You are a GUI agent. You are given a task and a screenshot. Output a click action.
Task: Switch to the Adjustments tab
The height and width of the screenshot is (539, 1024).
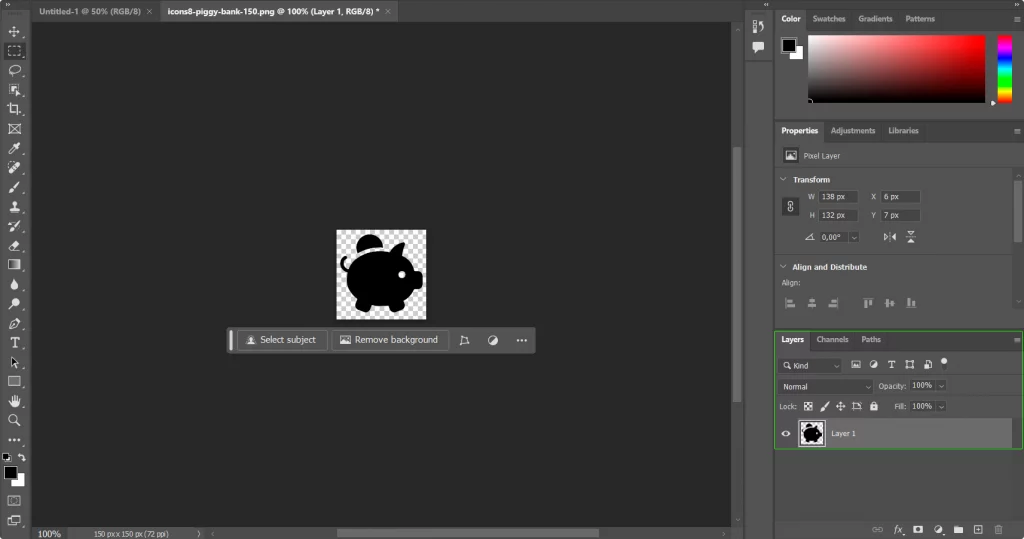(852, 131)
